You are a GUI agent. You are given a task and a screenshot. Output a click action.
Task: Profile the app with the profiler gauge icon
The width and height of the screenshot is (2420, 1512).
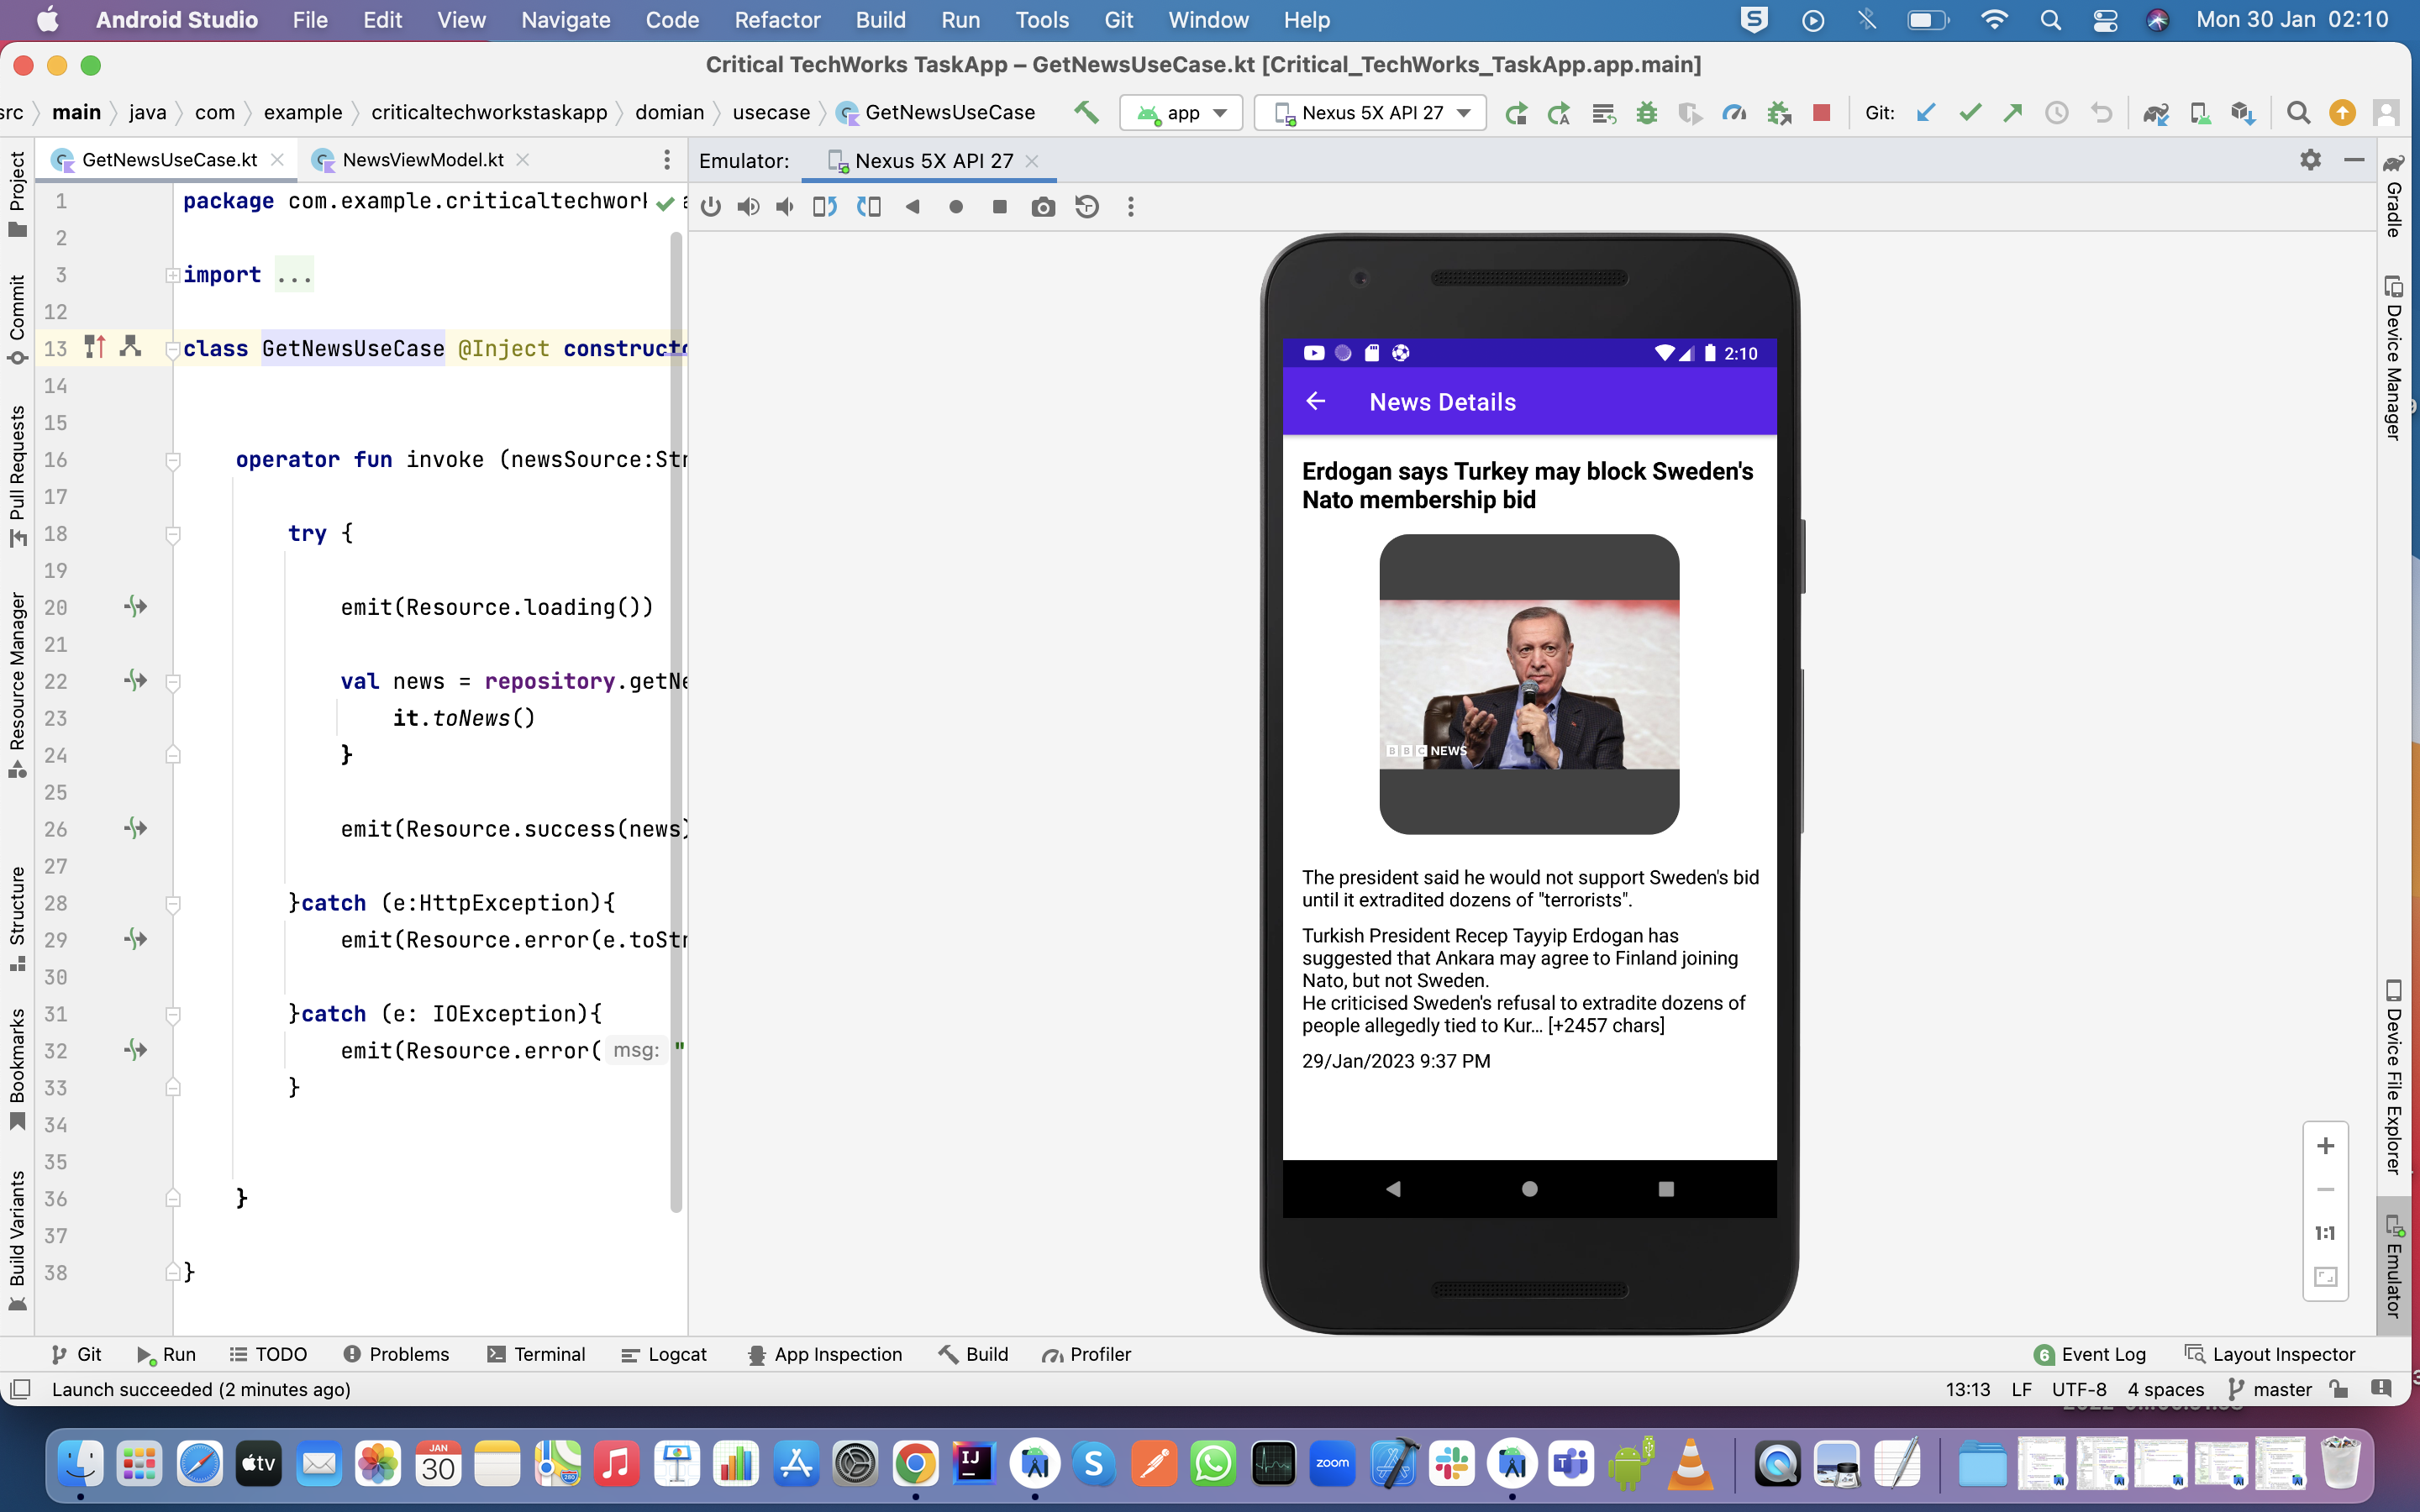pos(1735,112)
